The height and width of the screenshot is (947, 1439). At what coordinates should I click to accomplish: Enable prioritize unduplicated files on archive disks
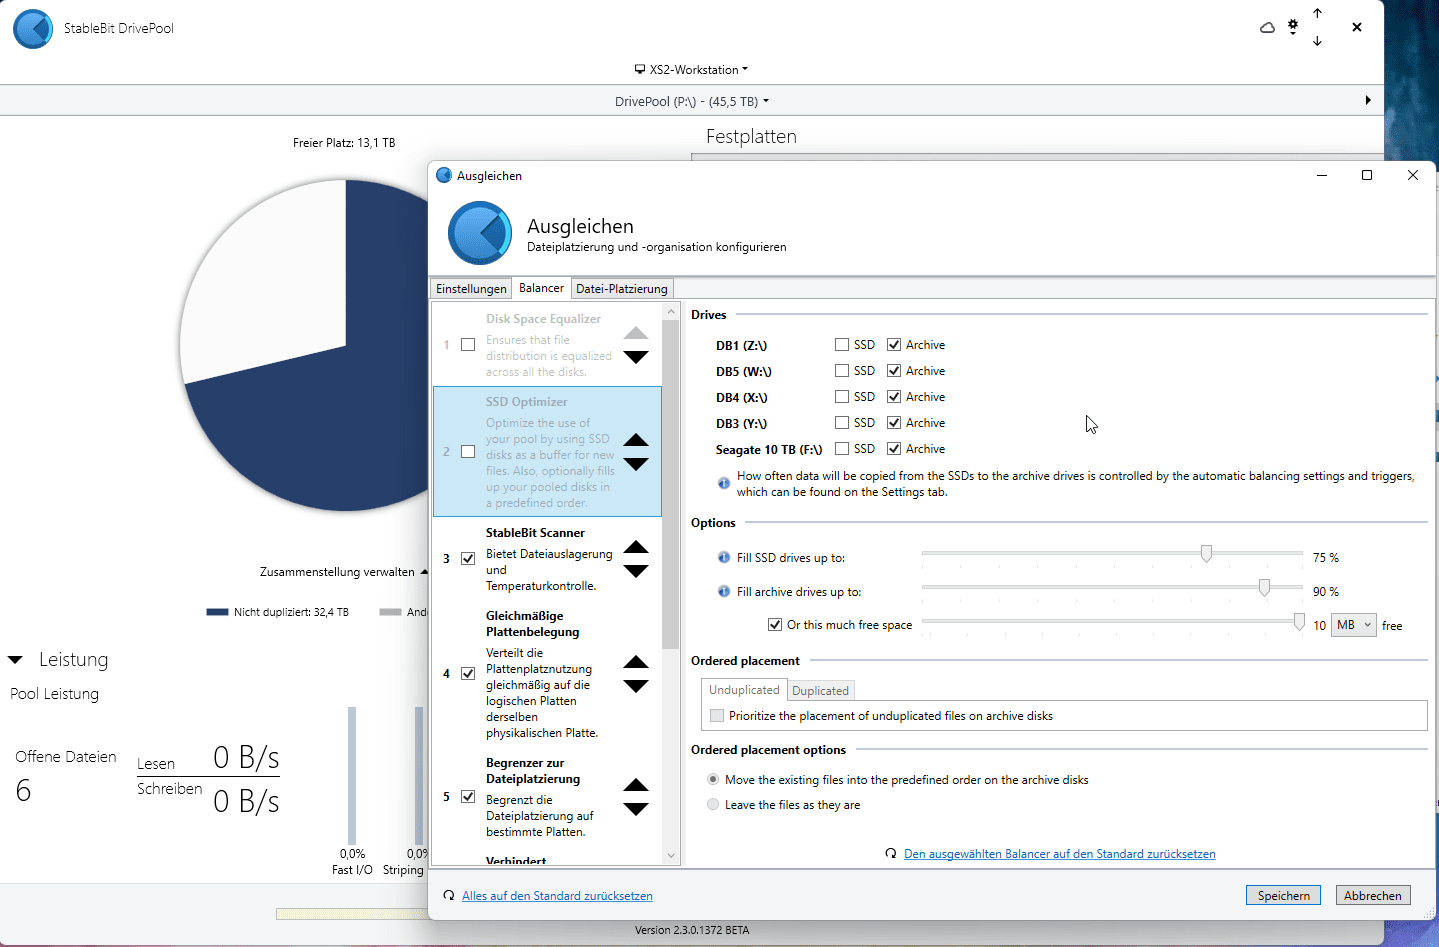[x=716, y=715]
